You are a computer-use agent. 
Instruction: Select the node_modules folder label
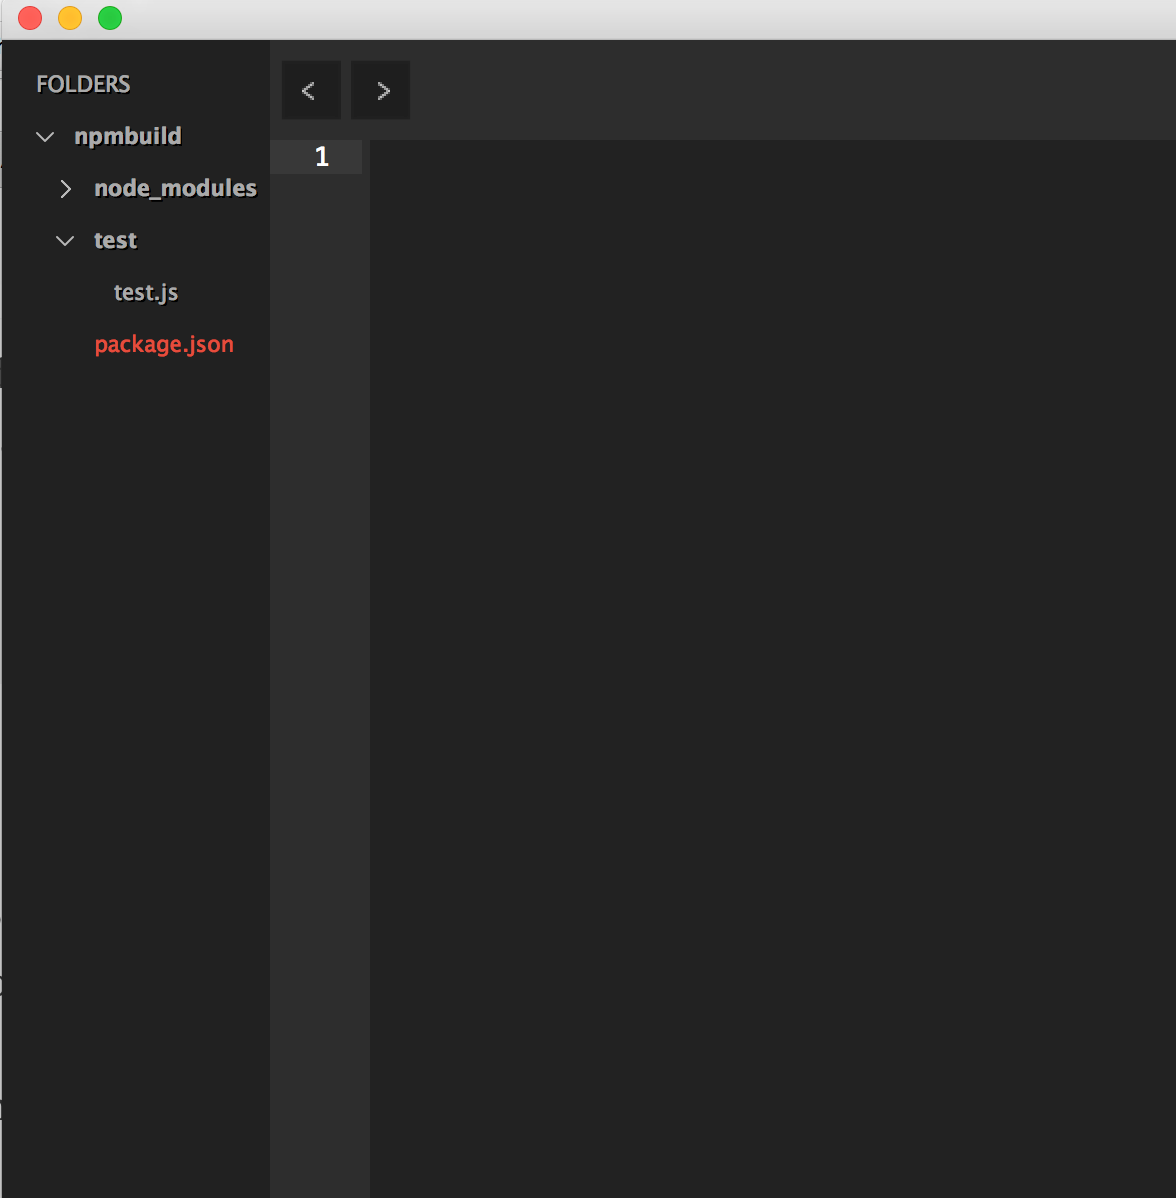175,188
